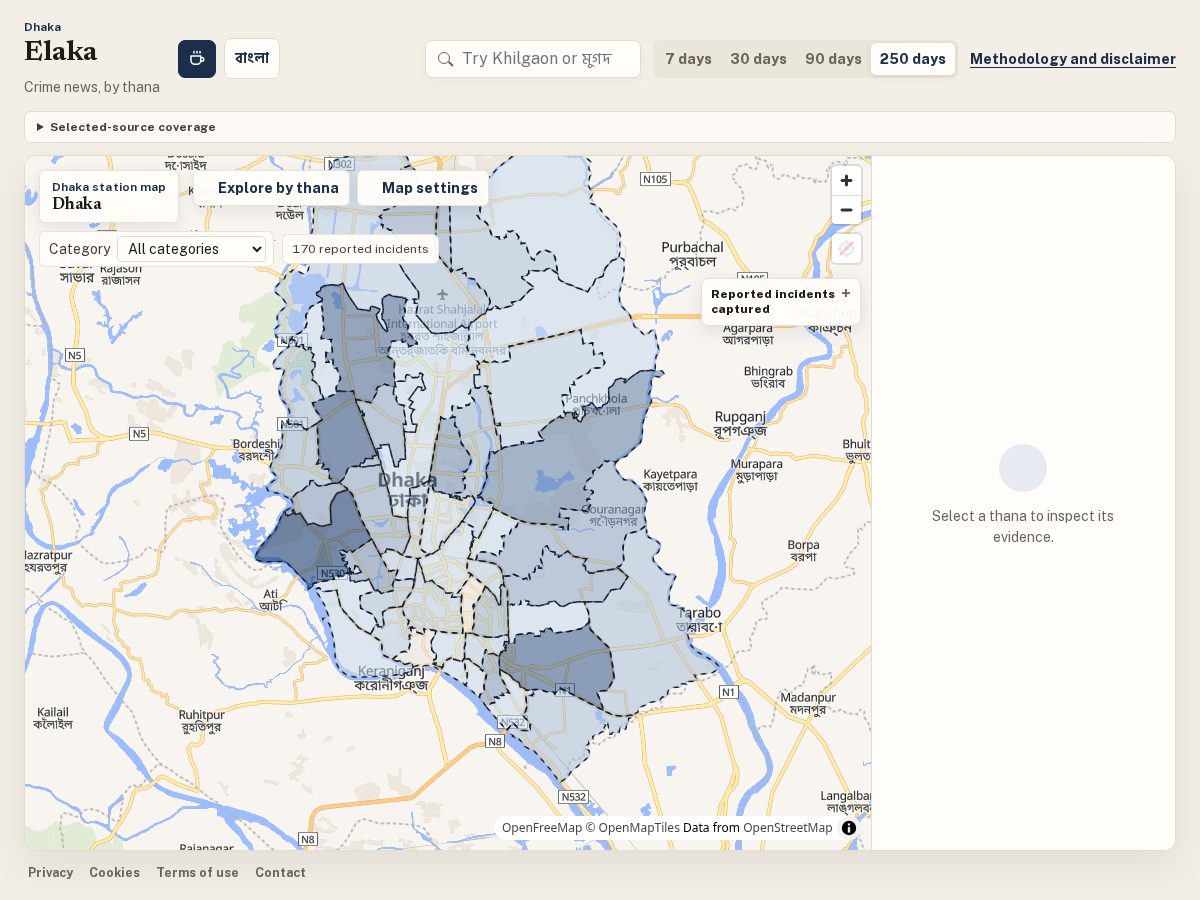The image size is (1200, 900).
Task: Open the Cookies page
Action: (115, 873)
